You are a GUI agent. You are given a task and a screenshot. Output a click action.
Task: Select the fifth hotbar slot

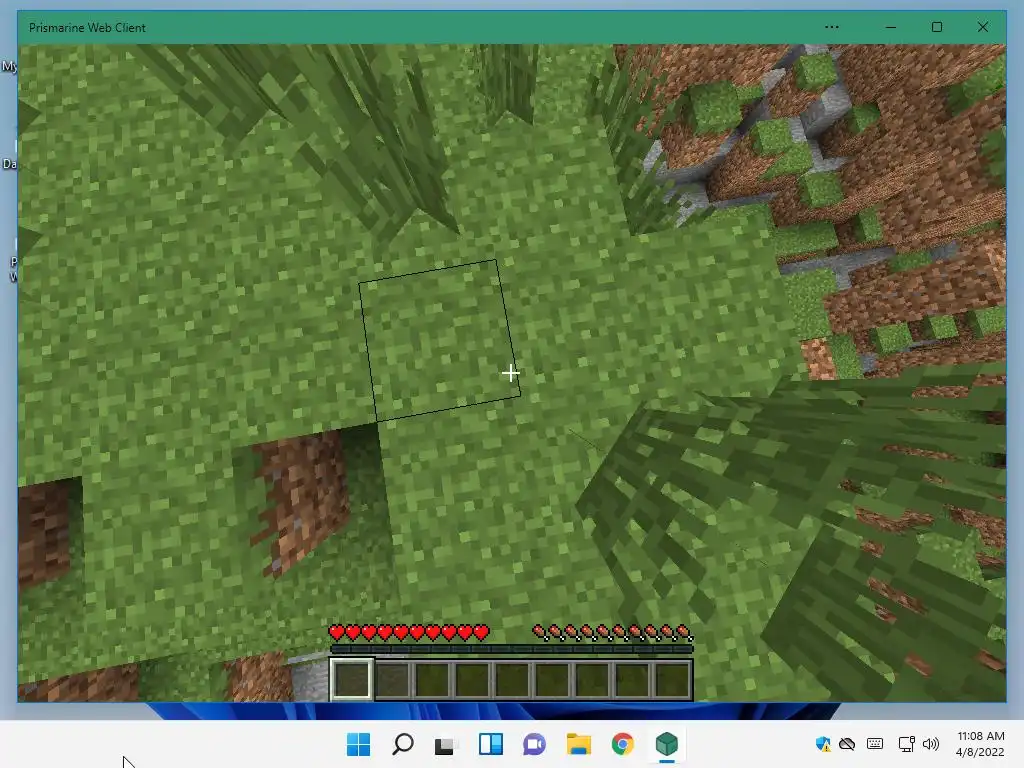click(x=512, y=679)
